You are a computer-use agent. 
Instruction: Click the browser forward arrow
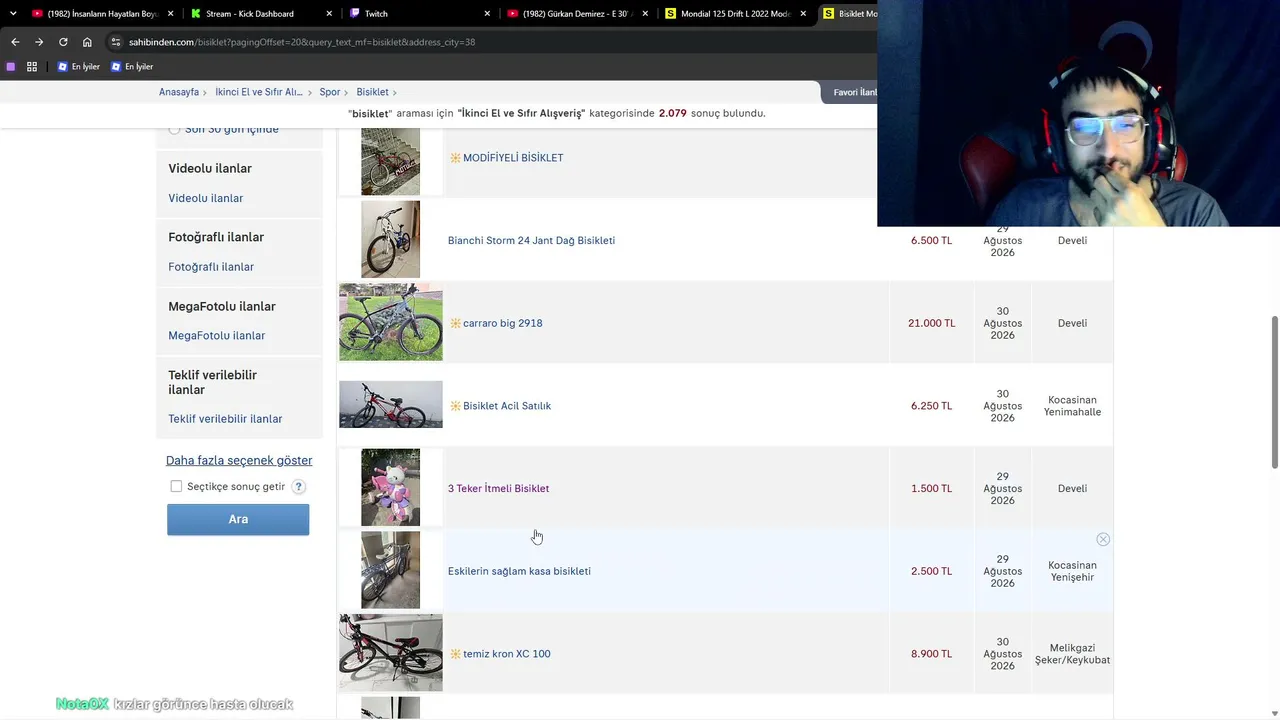pos(39,42)
